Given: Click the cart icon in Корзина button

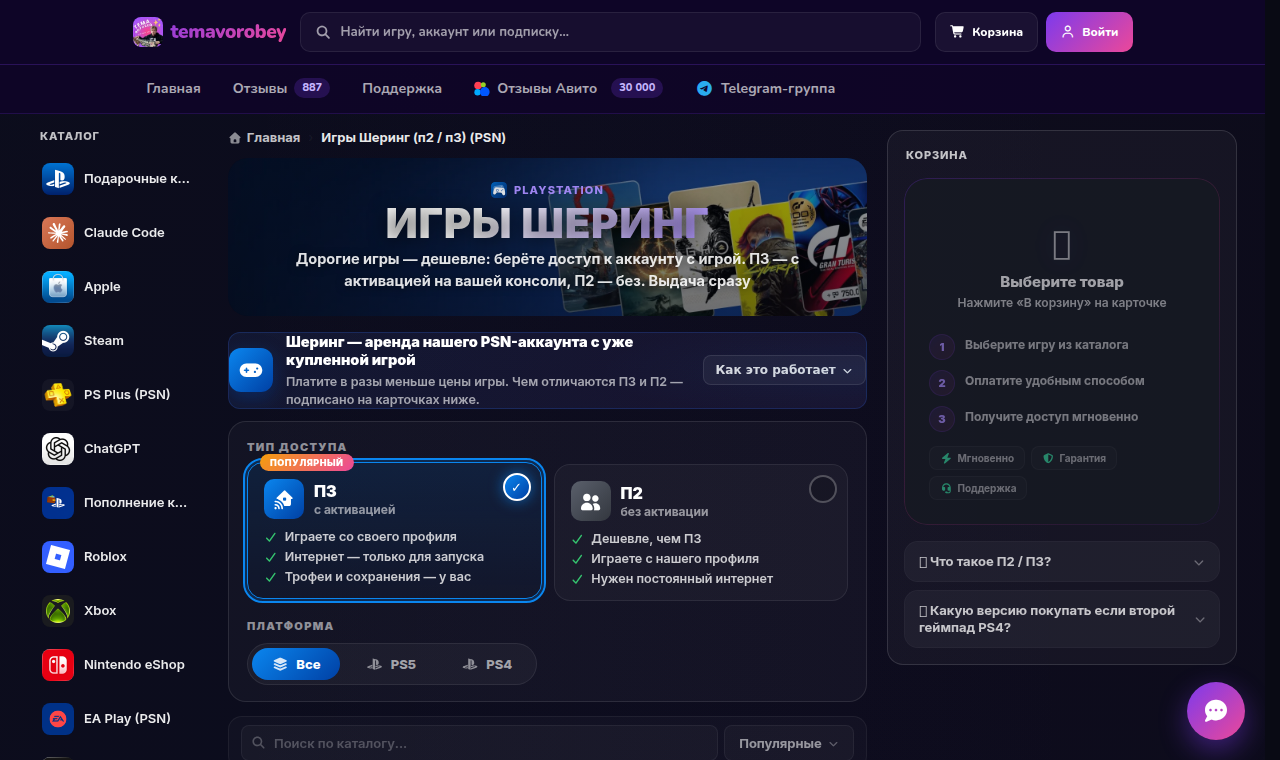Looking at the screenshot, I should coord(957,32).
